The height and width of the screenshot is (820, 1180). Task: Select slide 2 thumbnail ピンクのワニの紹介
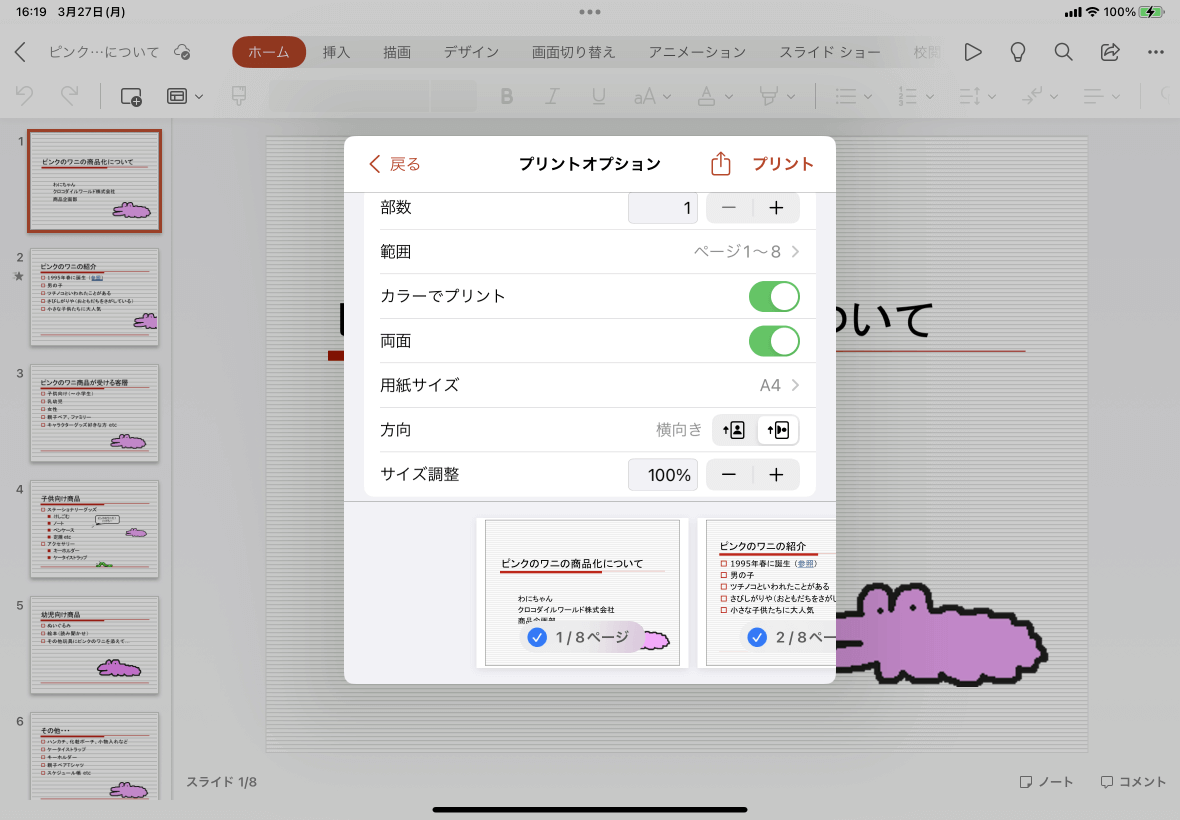point(95,297)
